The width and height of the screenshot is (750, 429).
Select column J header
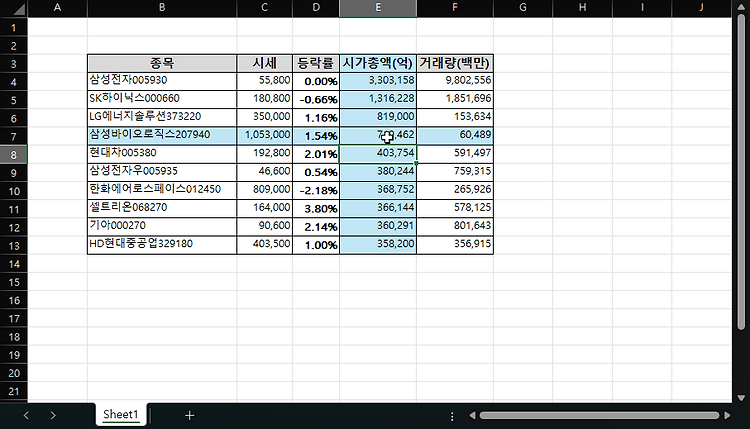(x=702, y=8)
